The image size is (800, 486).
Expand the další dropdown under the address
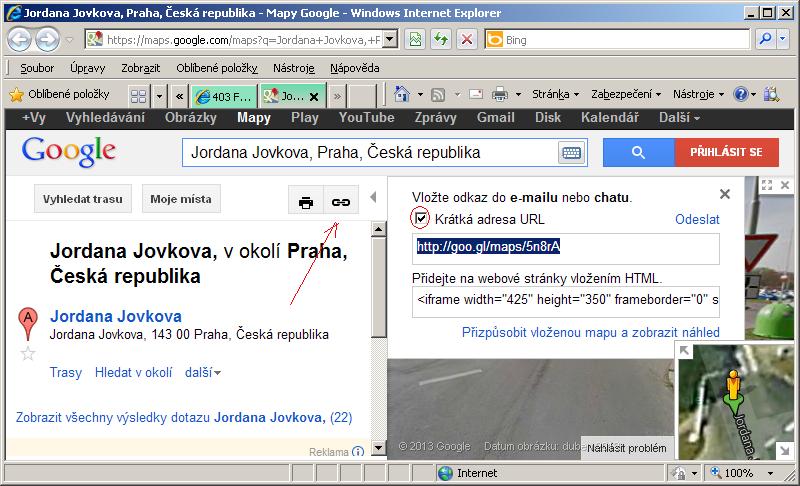(203, 373)
